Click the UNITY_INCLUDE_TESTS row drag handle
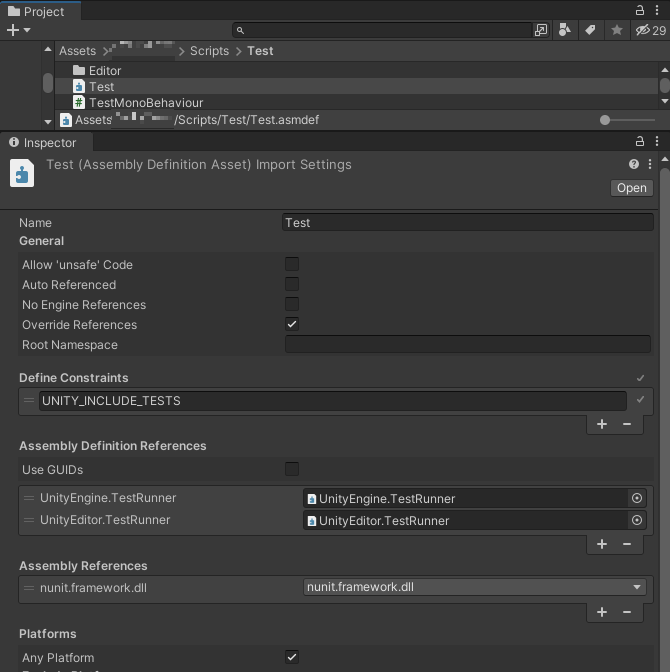 click(29, 400)
